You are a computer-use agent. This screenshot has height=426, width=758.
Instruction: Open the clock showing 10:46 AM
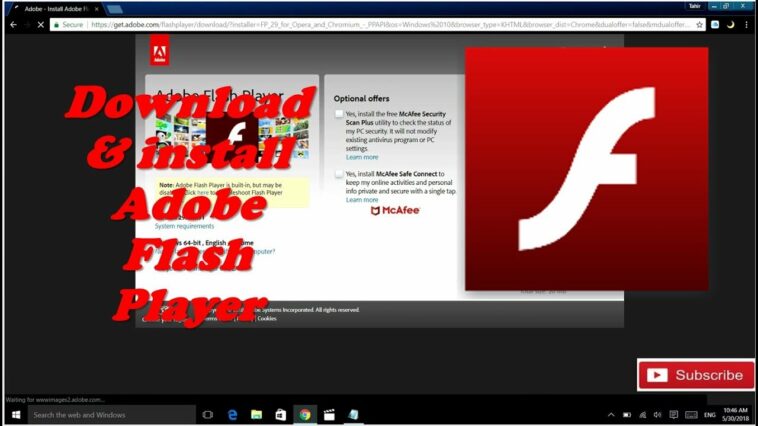pyautogui.click(x=735, y=414)
